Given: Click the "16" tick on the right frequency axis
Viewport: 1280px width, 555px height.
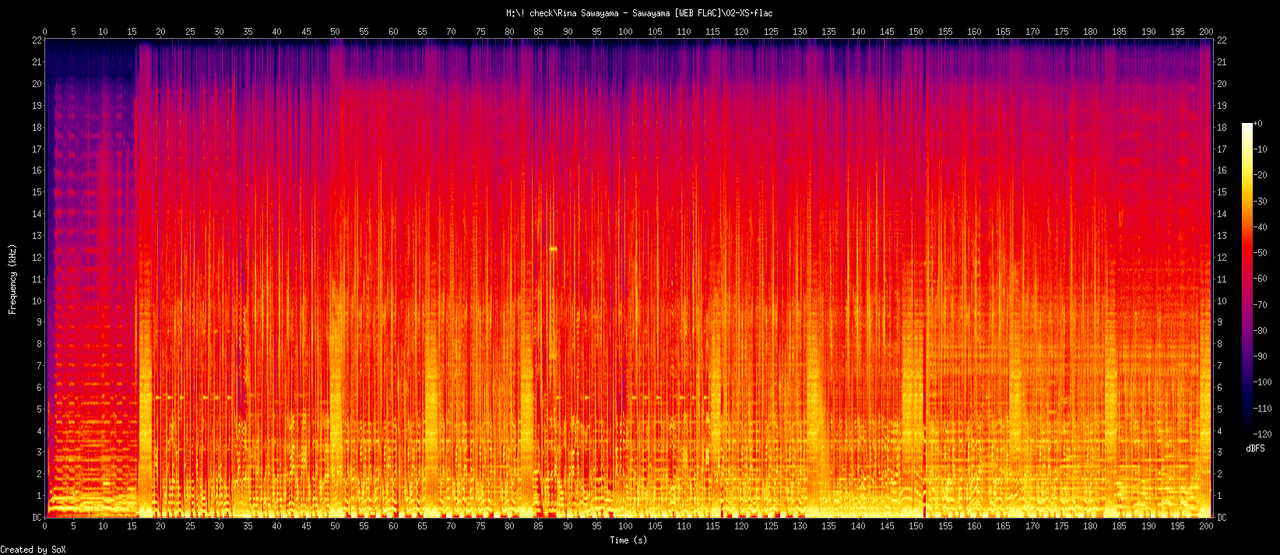Looking at the screenshot, I should 1223,170.
